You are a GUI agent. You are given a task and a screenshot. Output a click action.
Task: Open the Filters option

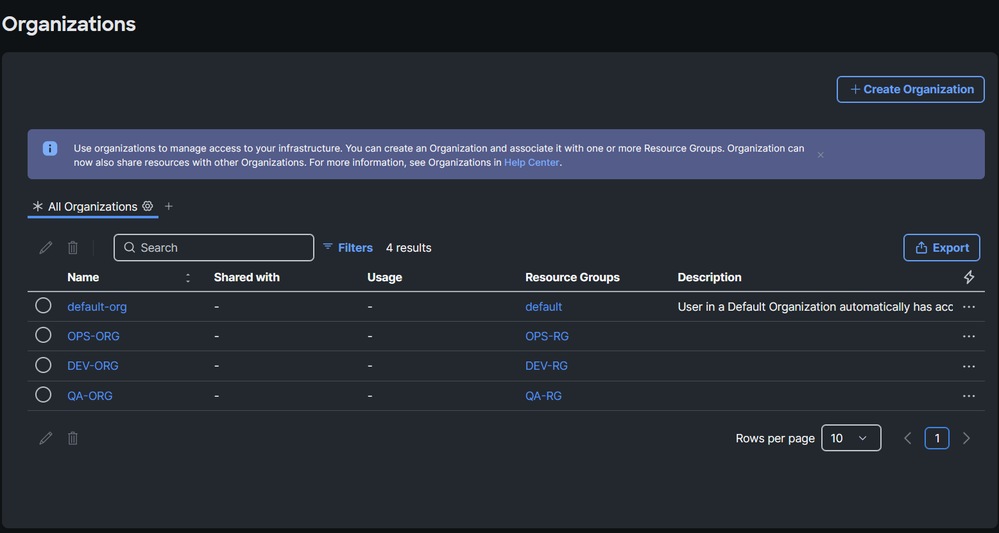pos(348,248)
